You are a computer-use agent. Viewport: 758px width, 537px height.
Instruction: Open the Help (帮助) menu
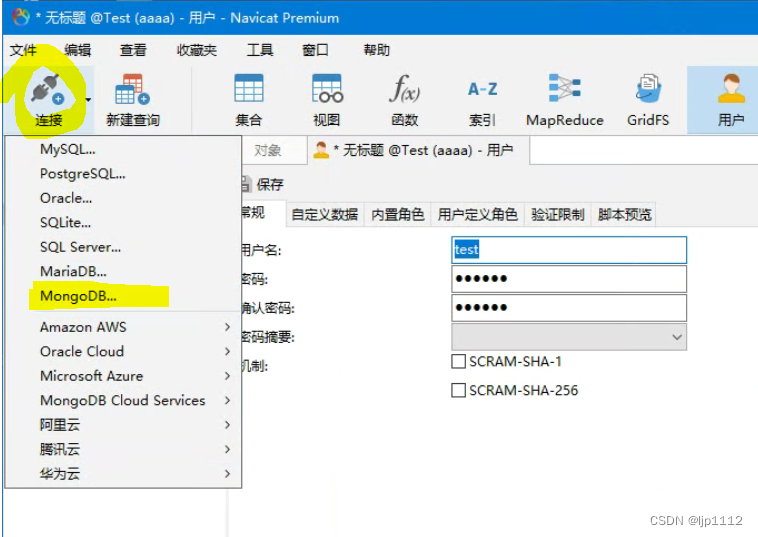click(377, 50)
